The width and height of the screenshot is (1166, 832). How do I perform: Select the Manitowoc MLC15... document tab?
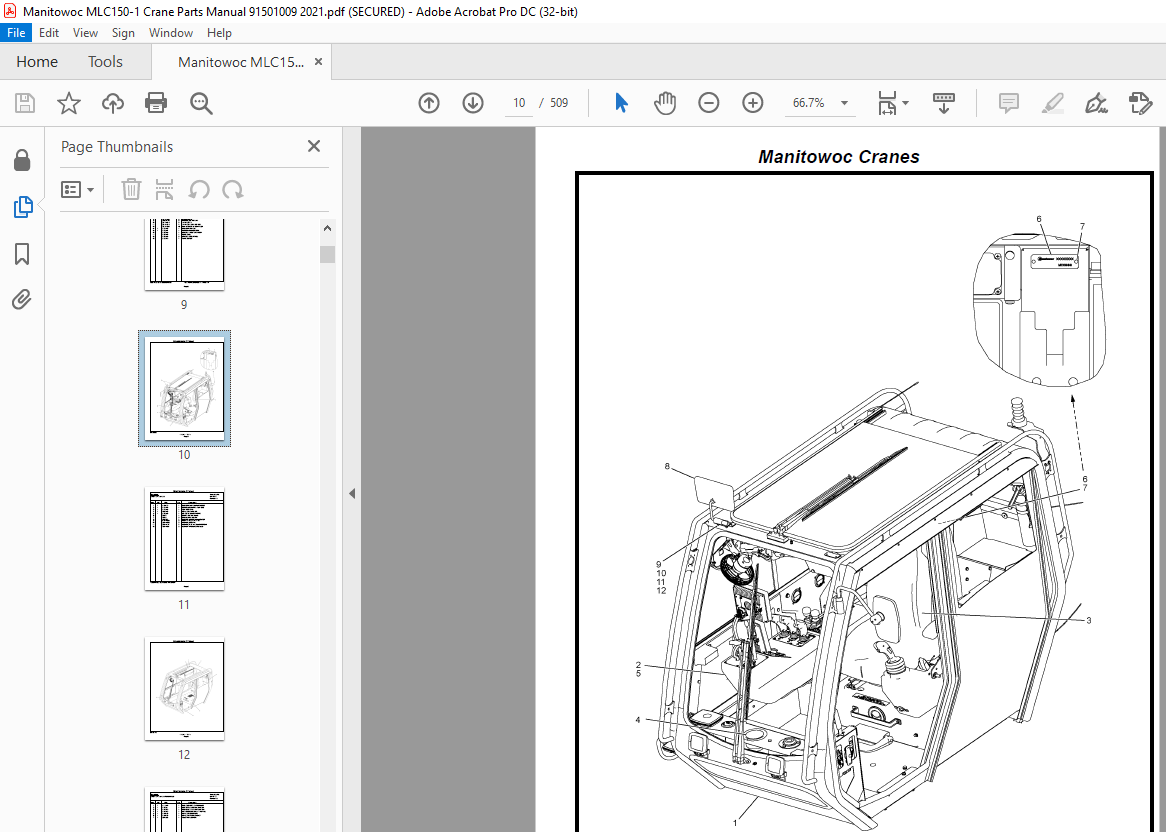pyautogui.click(x=240, y=62)
